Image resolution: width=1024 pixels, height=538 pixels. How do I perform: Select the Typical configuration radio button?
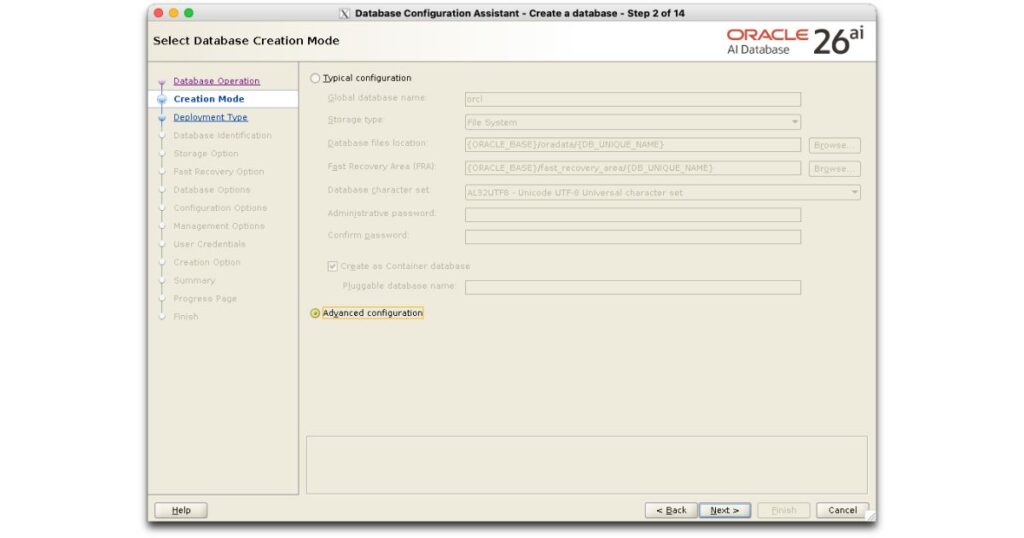(315, 78)
